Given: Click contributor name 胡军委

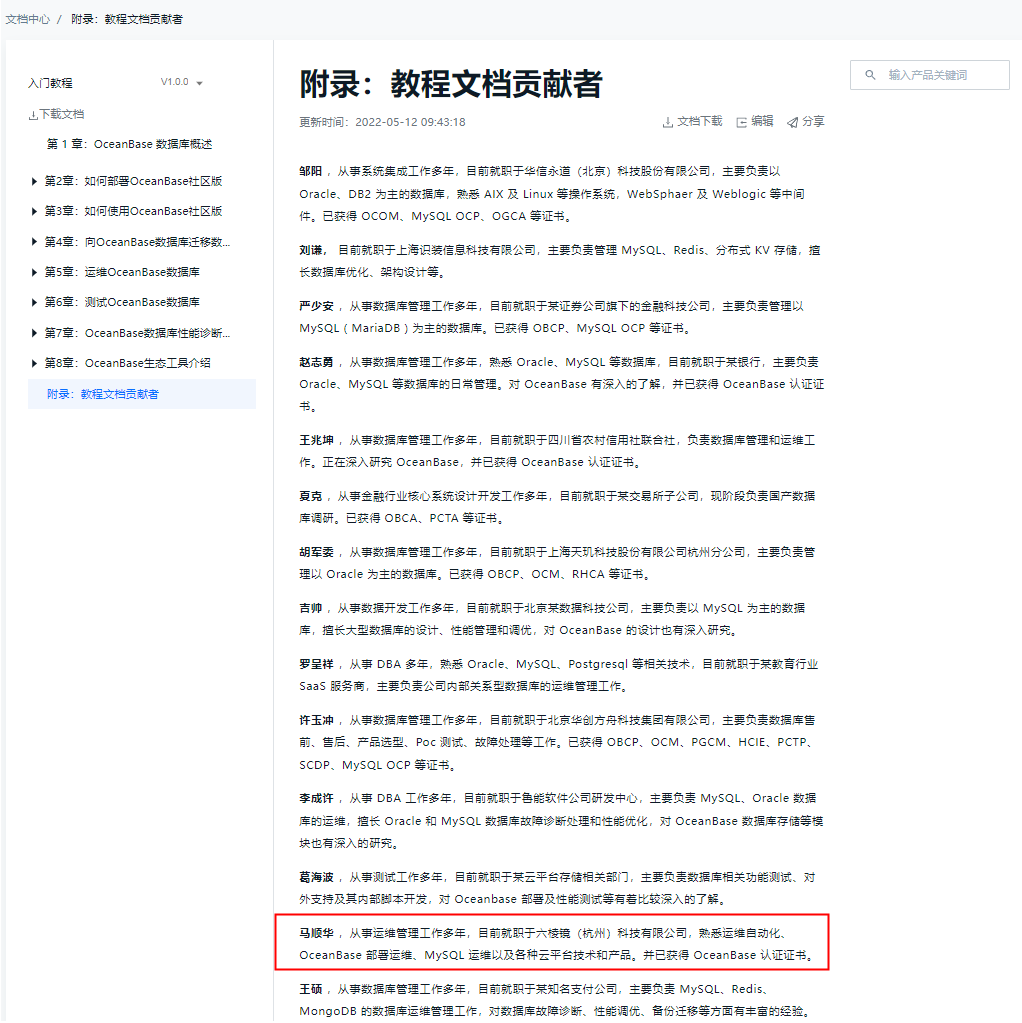Looking at the screenshot, I should (317, 553).
